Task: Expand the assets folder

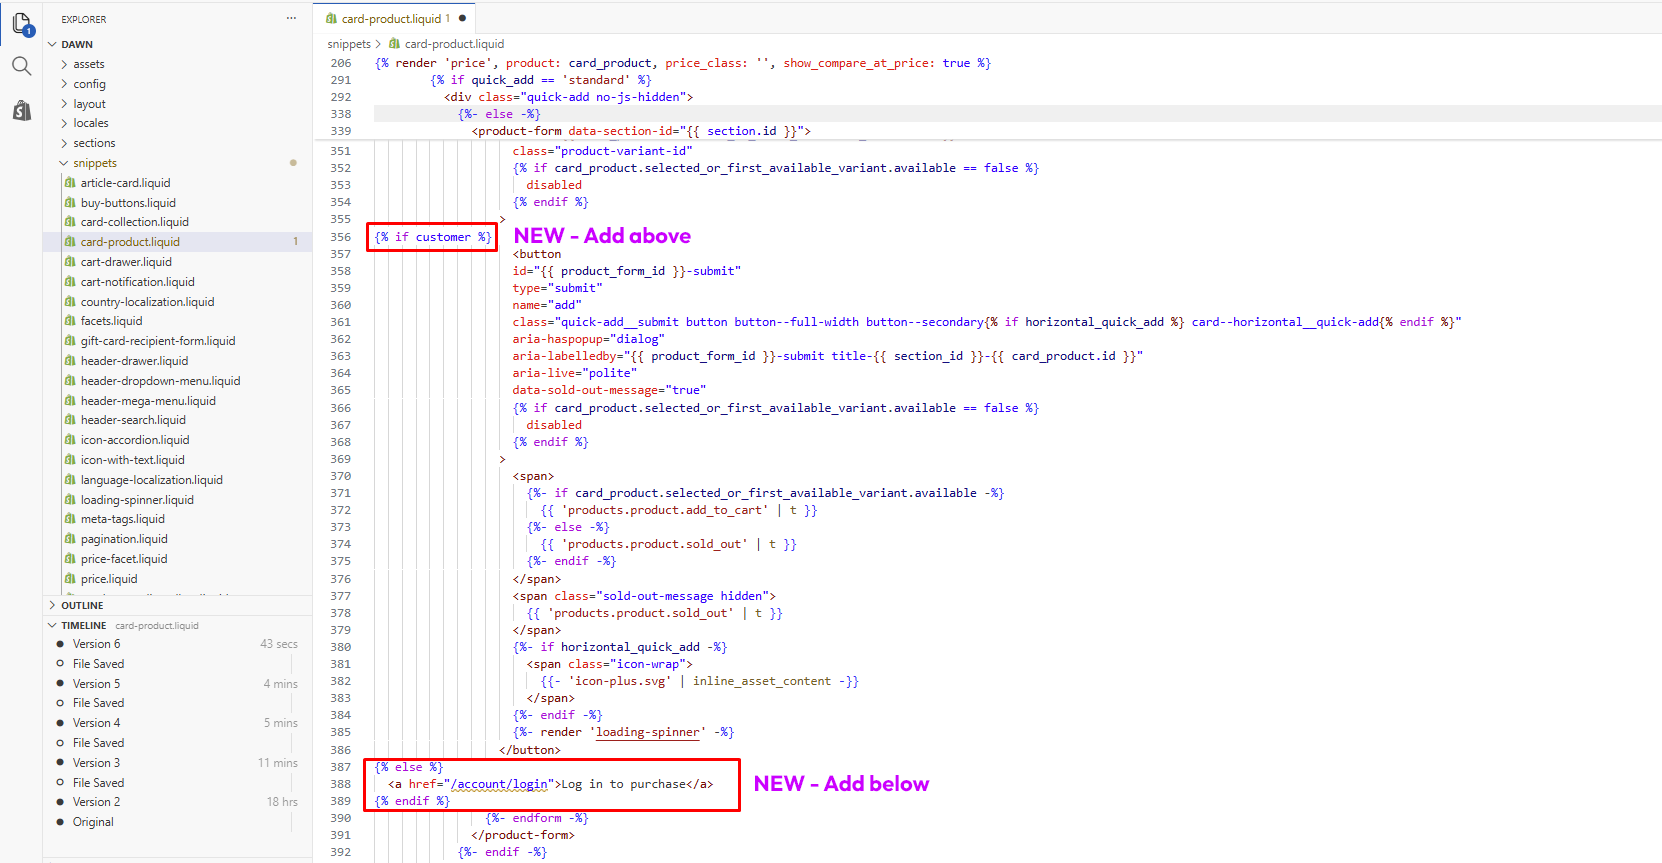Action: point(64,64)
